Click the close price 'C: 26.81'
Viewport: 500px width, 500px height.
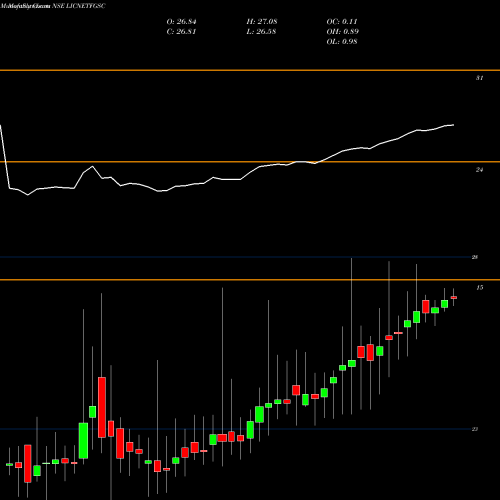click(181, 32)
